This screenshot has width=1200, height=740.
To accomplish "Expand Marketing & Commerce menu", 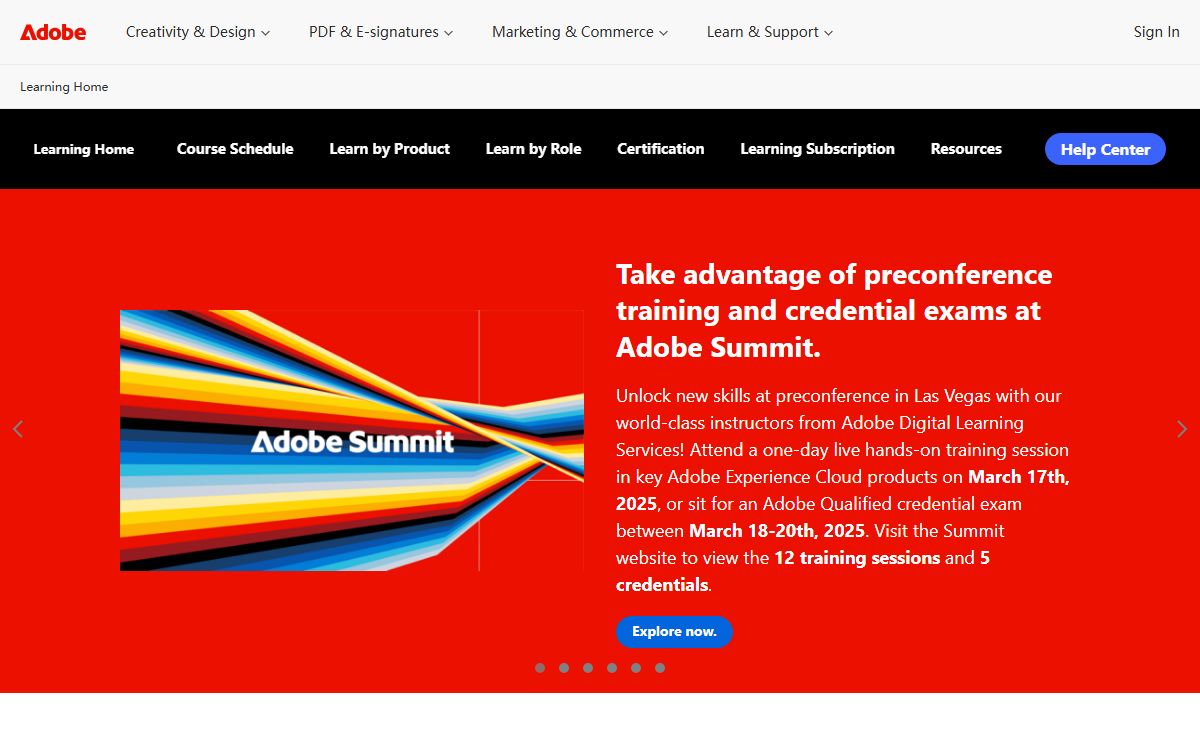I will click(580, 32).
